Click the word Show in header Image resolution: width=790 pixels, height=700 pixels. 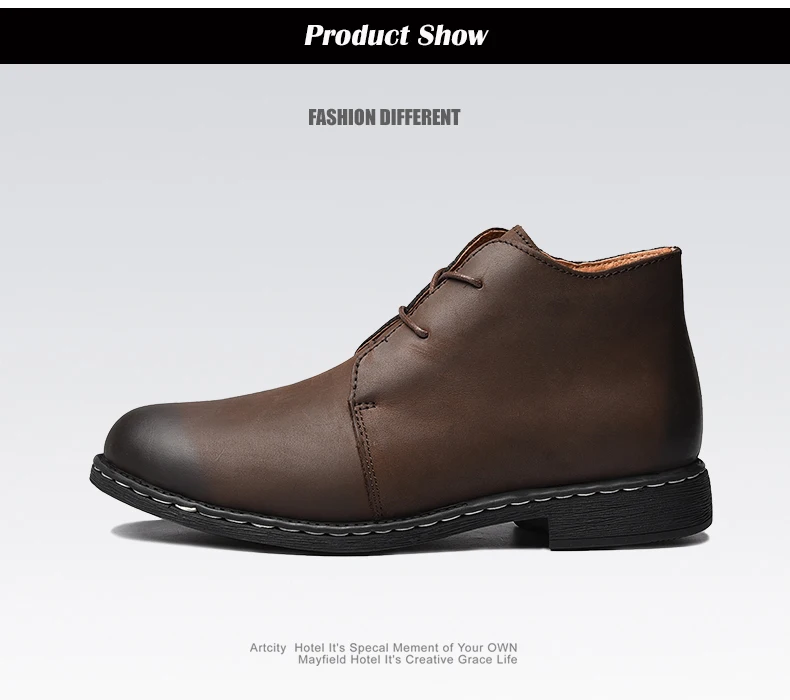[453, 35]
